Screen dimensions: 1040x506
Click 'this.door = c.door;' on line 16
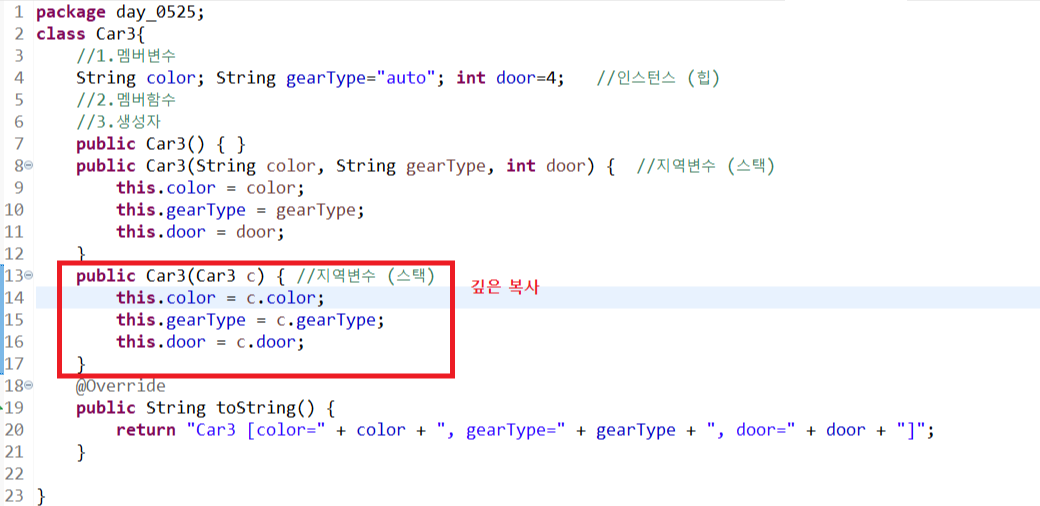point(210,342)
